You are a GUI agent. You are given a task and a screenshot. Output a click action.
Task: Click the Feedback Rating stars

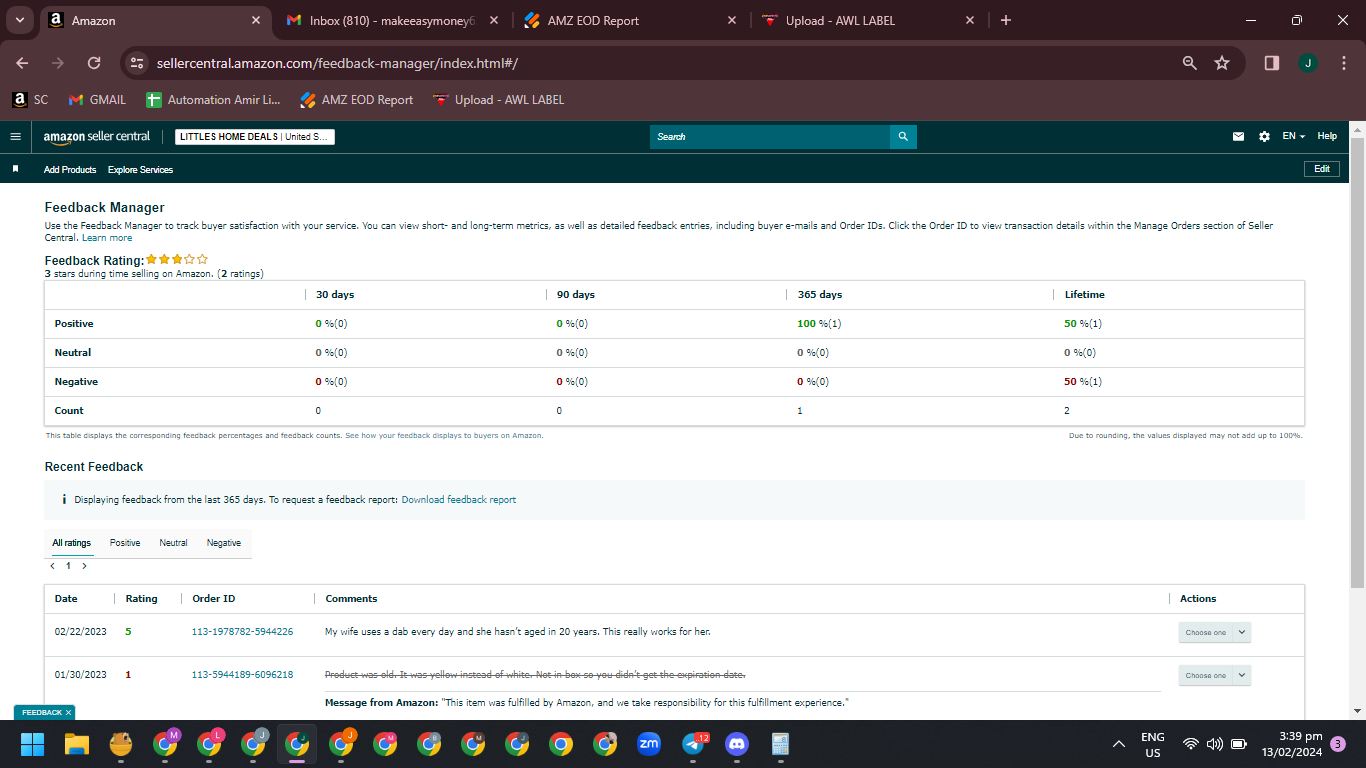(177, 259)
